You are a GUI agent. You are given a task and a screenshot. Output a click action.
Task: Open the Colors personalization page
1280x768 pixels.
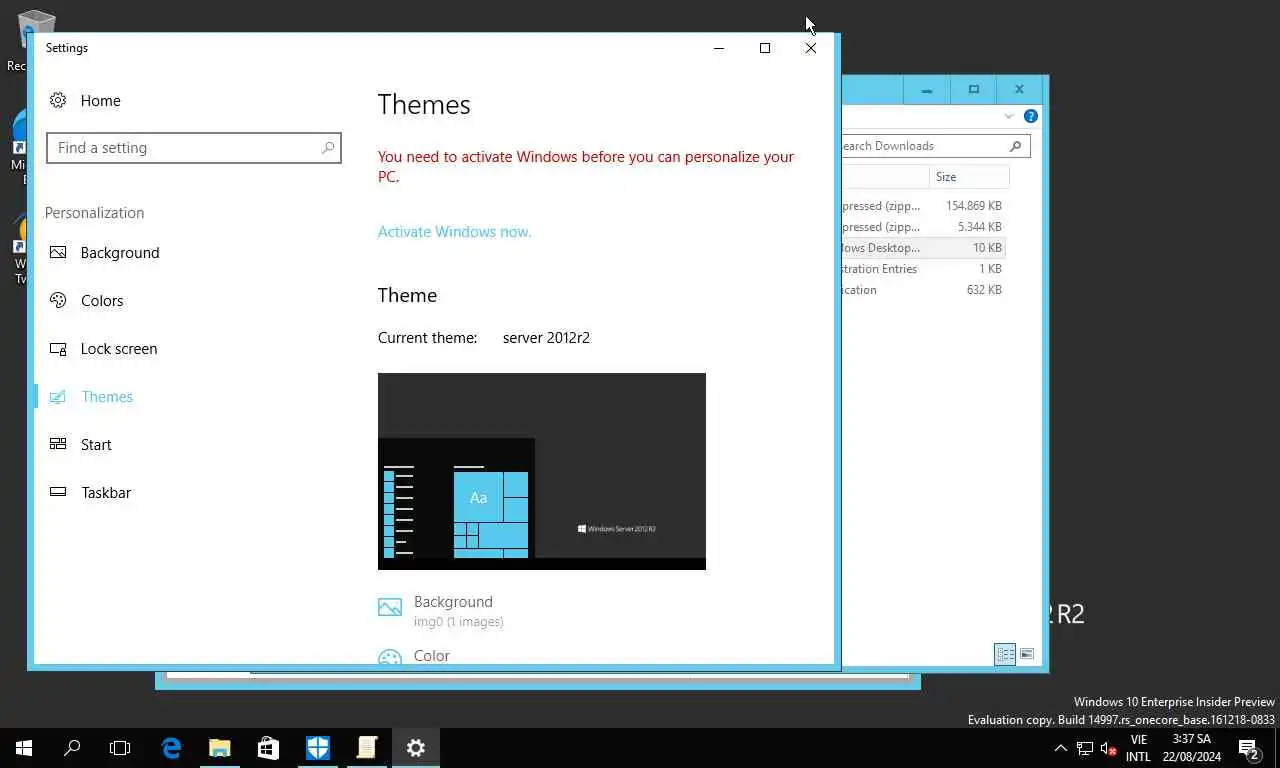click(86, 301)
